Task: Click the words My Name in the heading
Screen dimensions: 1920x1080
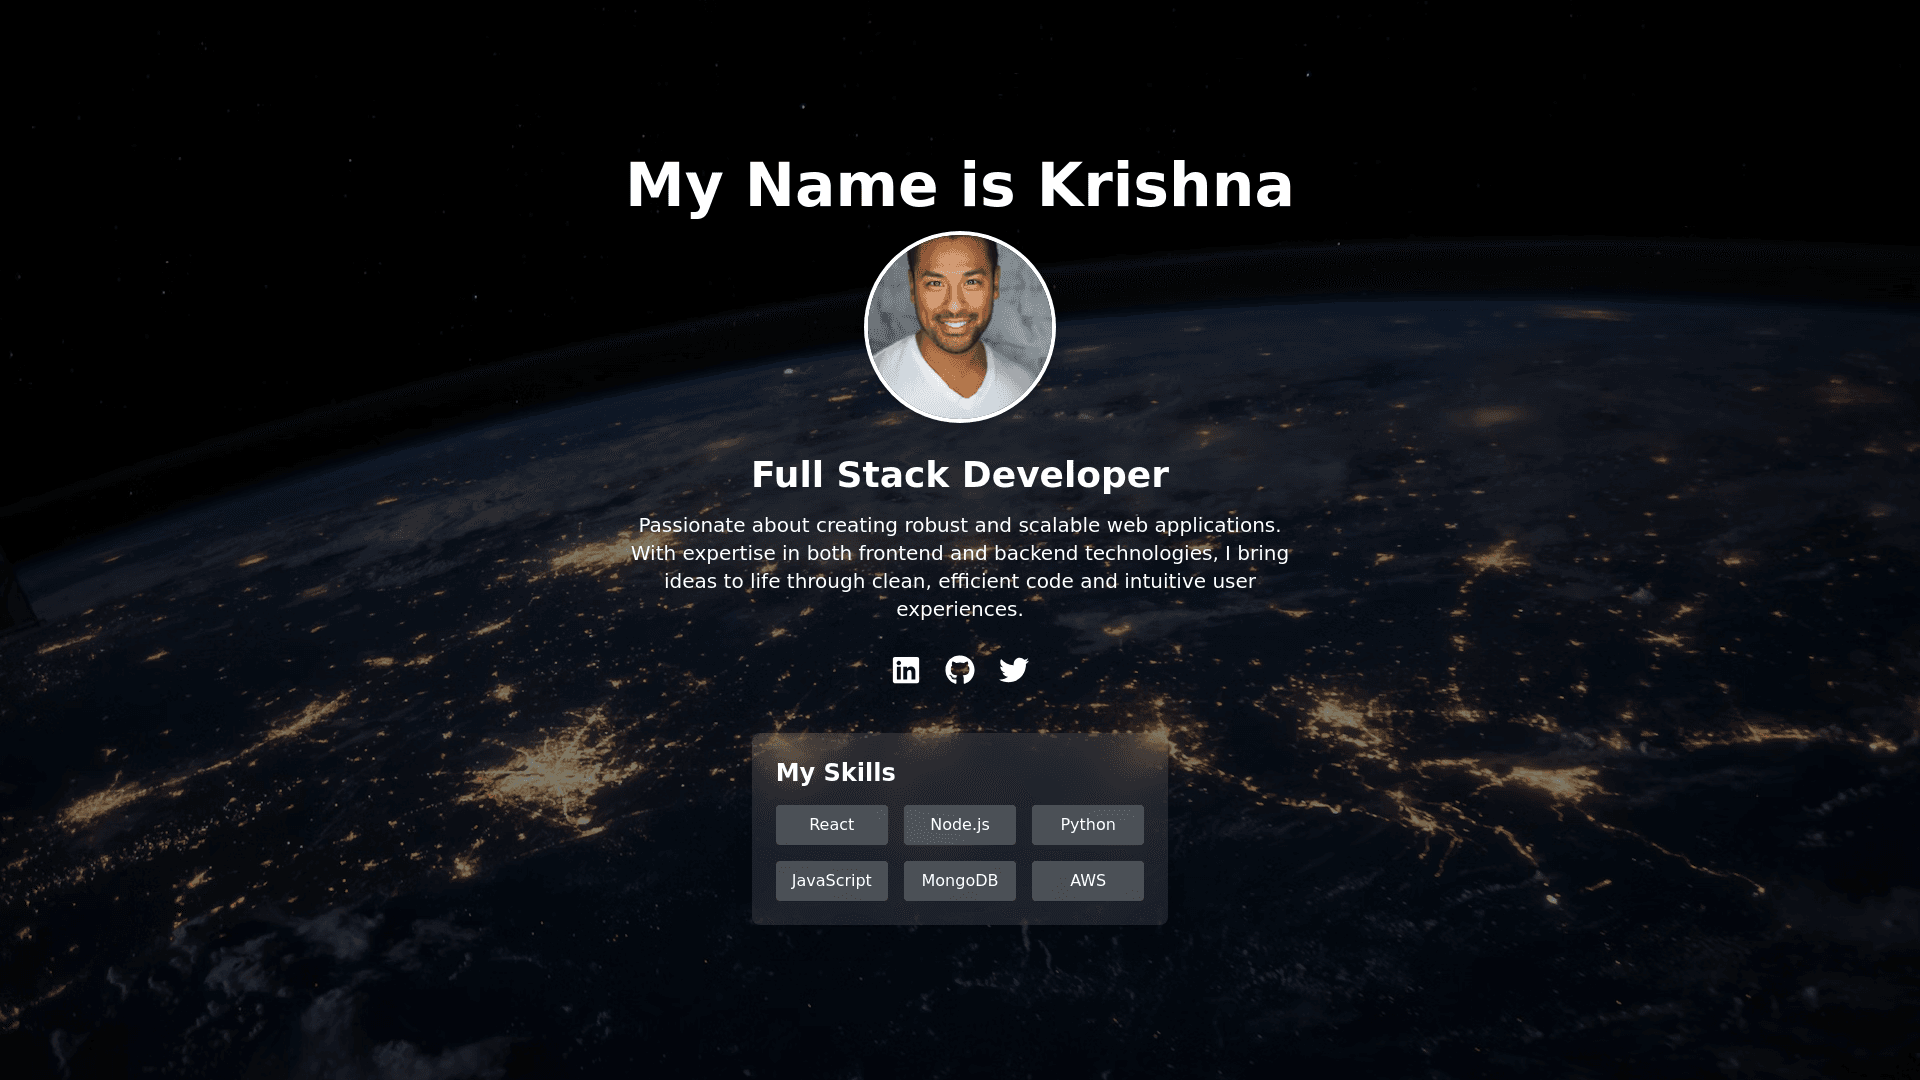Action: tap(781, 185)
